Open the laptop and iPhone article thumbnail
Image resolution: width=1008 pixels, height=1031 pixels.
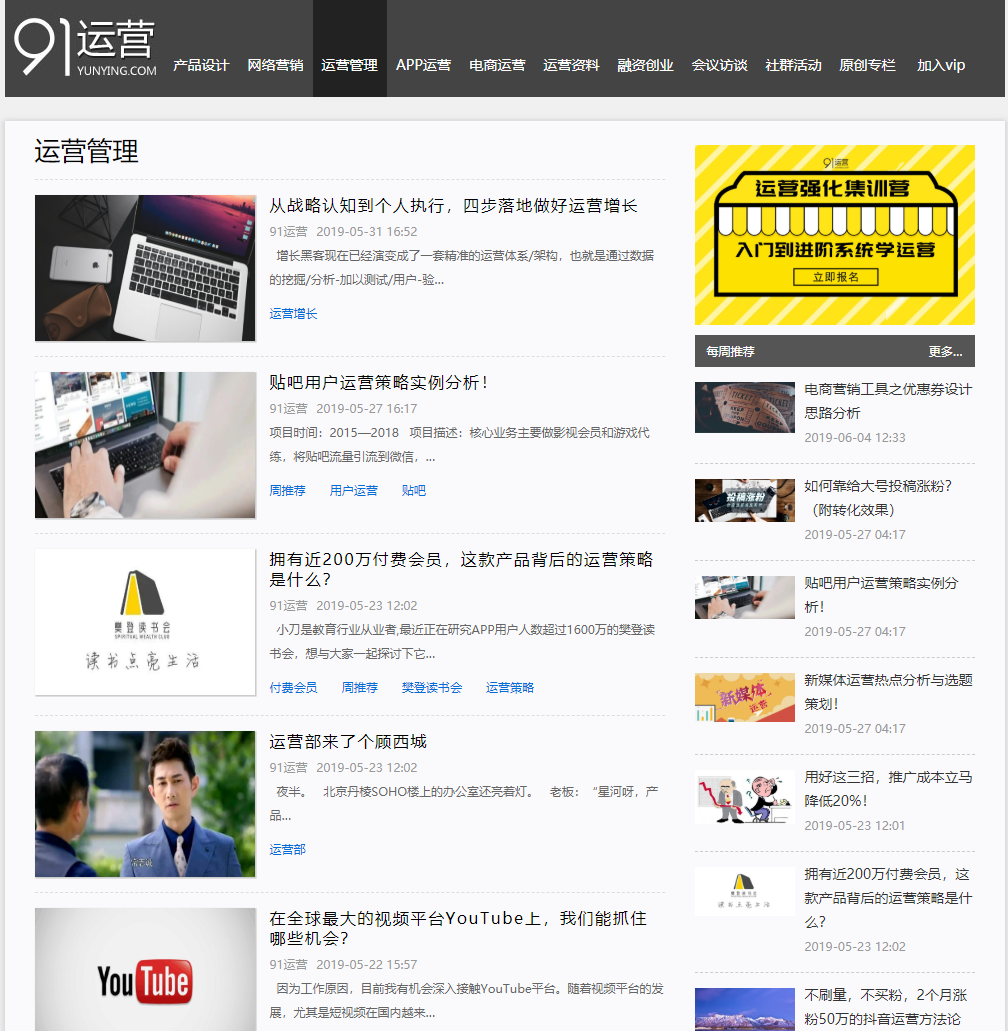tap(145, 268)
